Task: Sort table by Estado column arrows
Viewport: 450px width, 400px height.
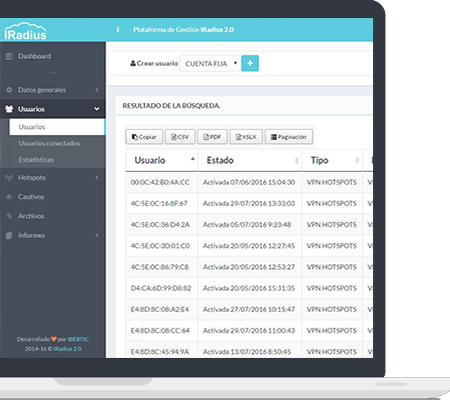Action: [296, 160]
